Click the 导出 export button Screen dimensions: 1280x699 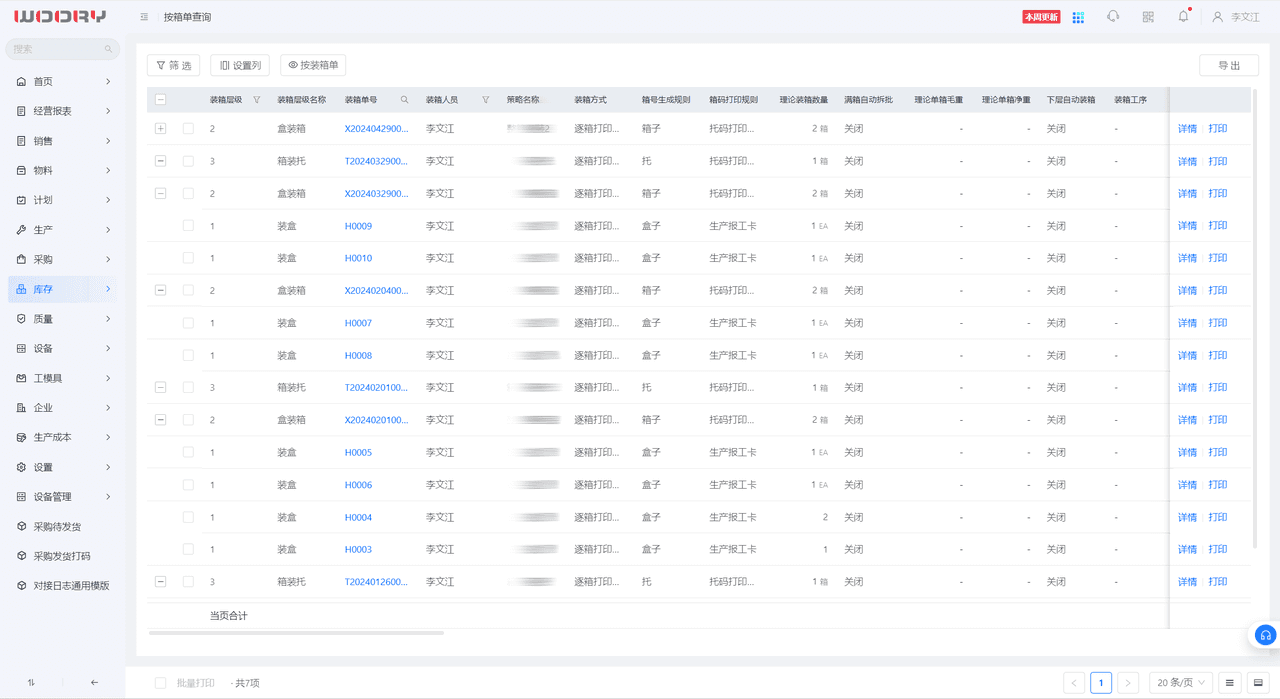tap(1229, 65)
